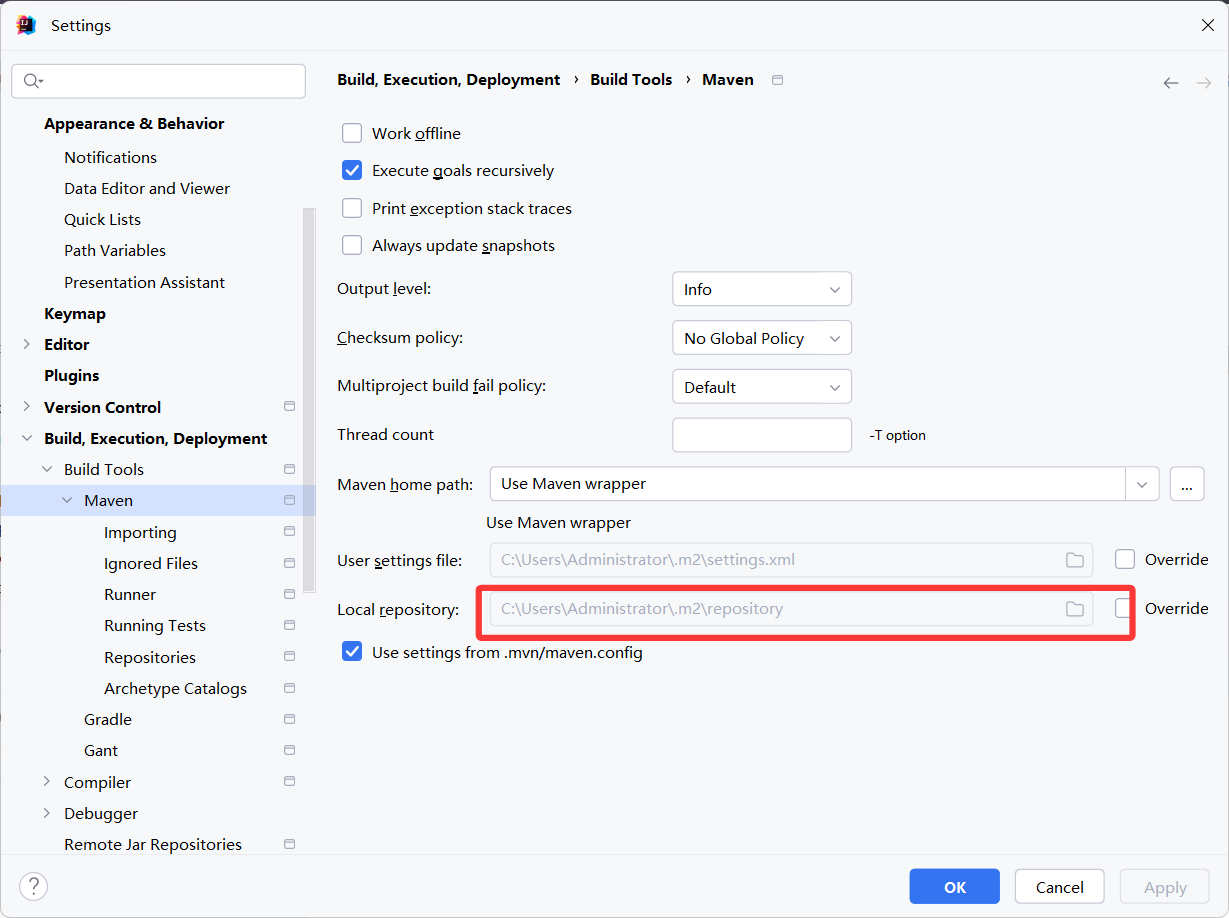Open Data Editor and Viewer settings
The height and width of the screenshot is (918, 1229).
point(147,188)
